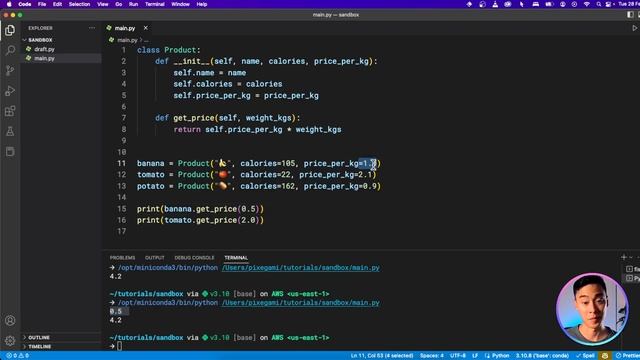Open Spotlight search in menu bar
Screen dimensions: 640x360
tap(598, 4)
